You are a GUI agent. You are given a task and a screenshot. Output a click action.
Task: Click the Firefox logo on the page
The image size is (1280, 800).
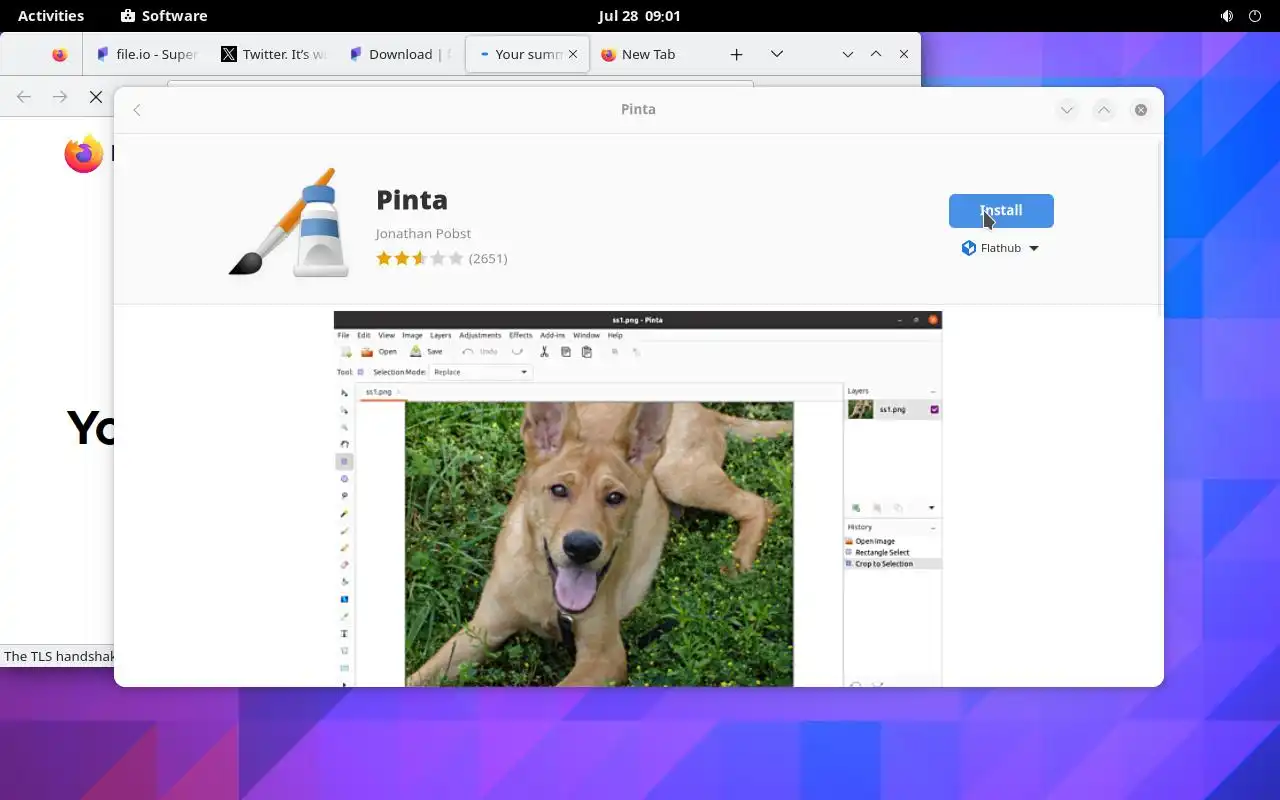(x=83, y=154)
